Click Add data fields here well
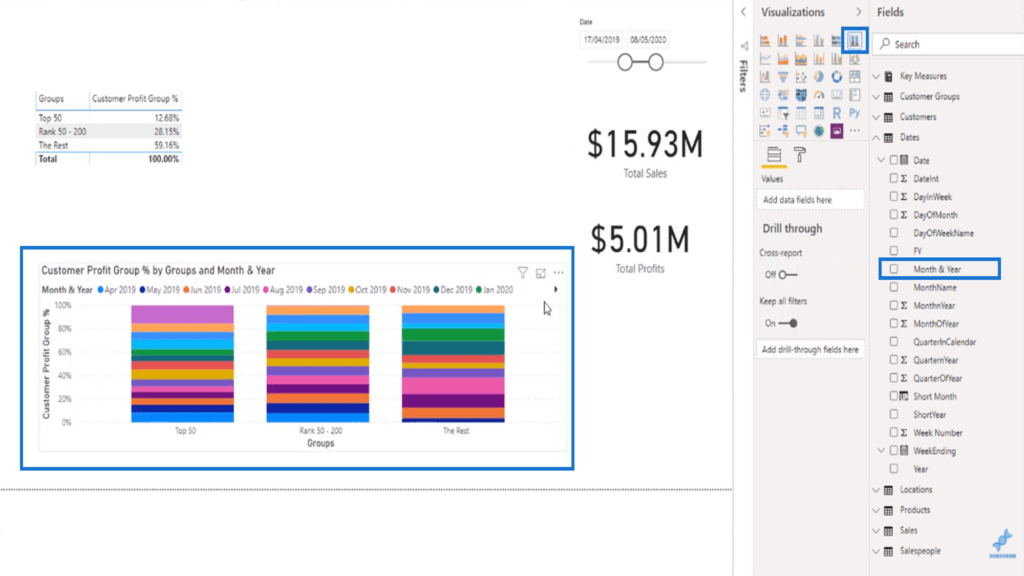The height and width of the screenshot is (576, 1024). (810, 200)
